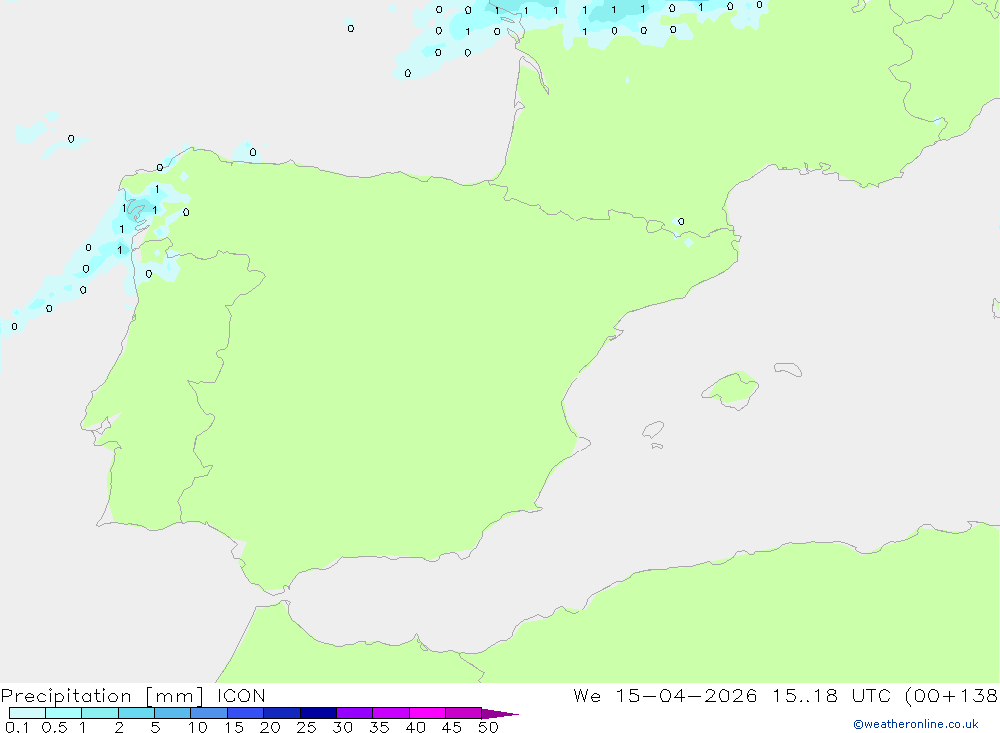The height and width of the screenshot is (733, 1000).
Task: Click the legend label "25"
Action: tap(307, 727)
